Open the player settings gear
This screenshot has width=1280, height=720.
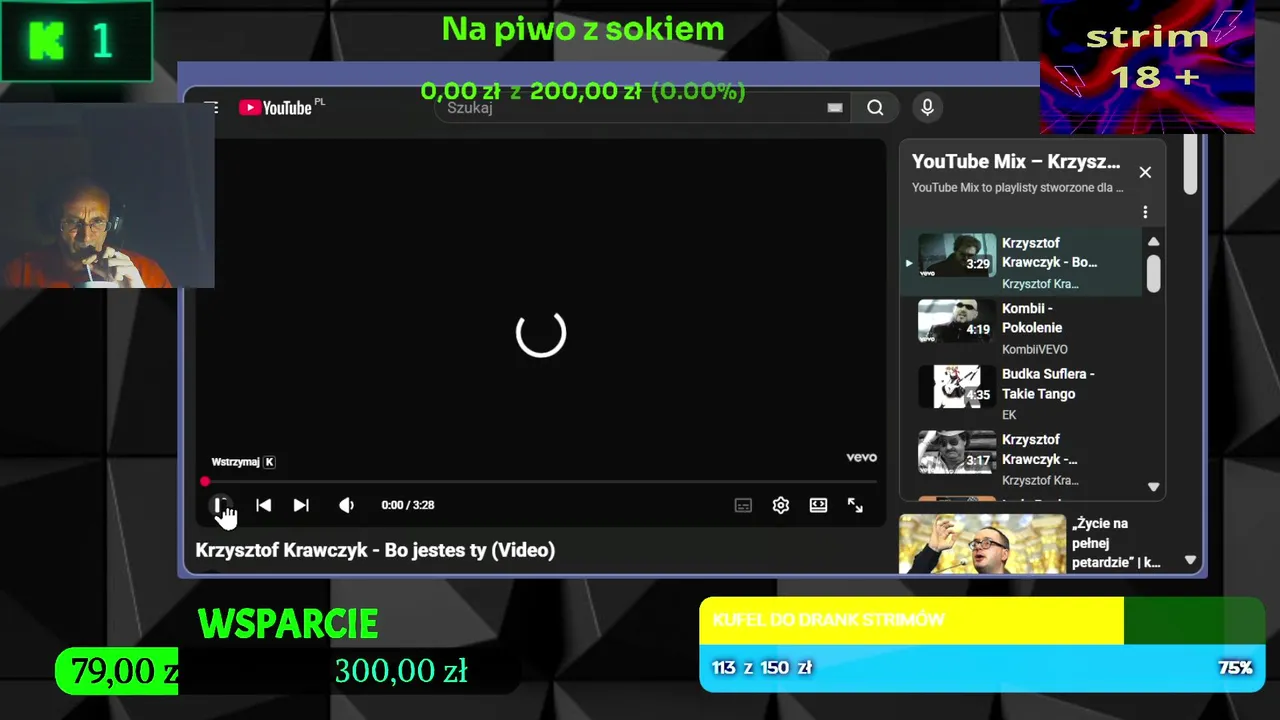coord(781,506)
